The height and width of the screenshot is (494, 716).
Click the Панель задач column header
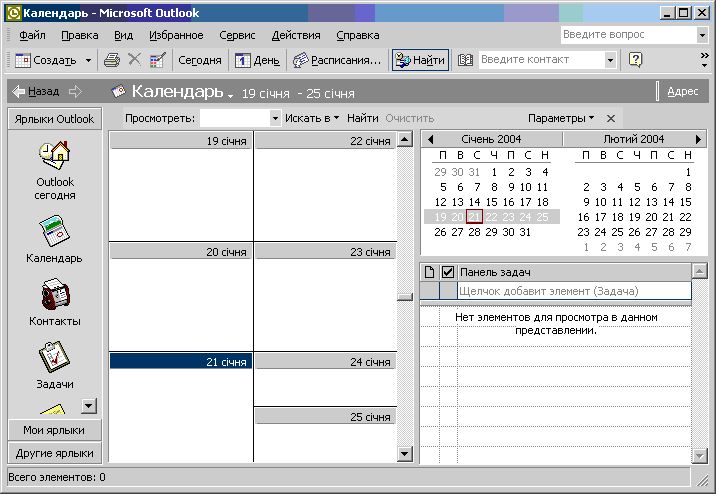(x=574, y=272)
